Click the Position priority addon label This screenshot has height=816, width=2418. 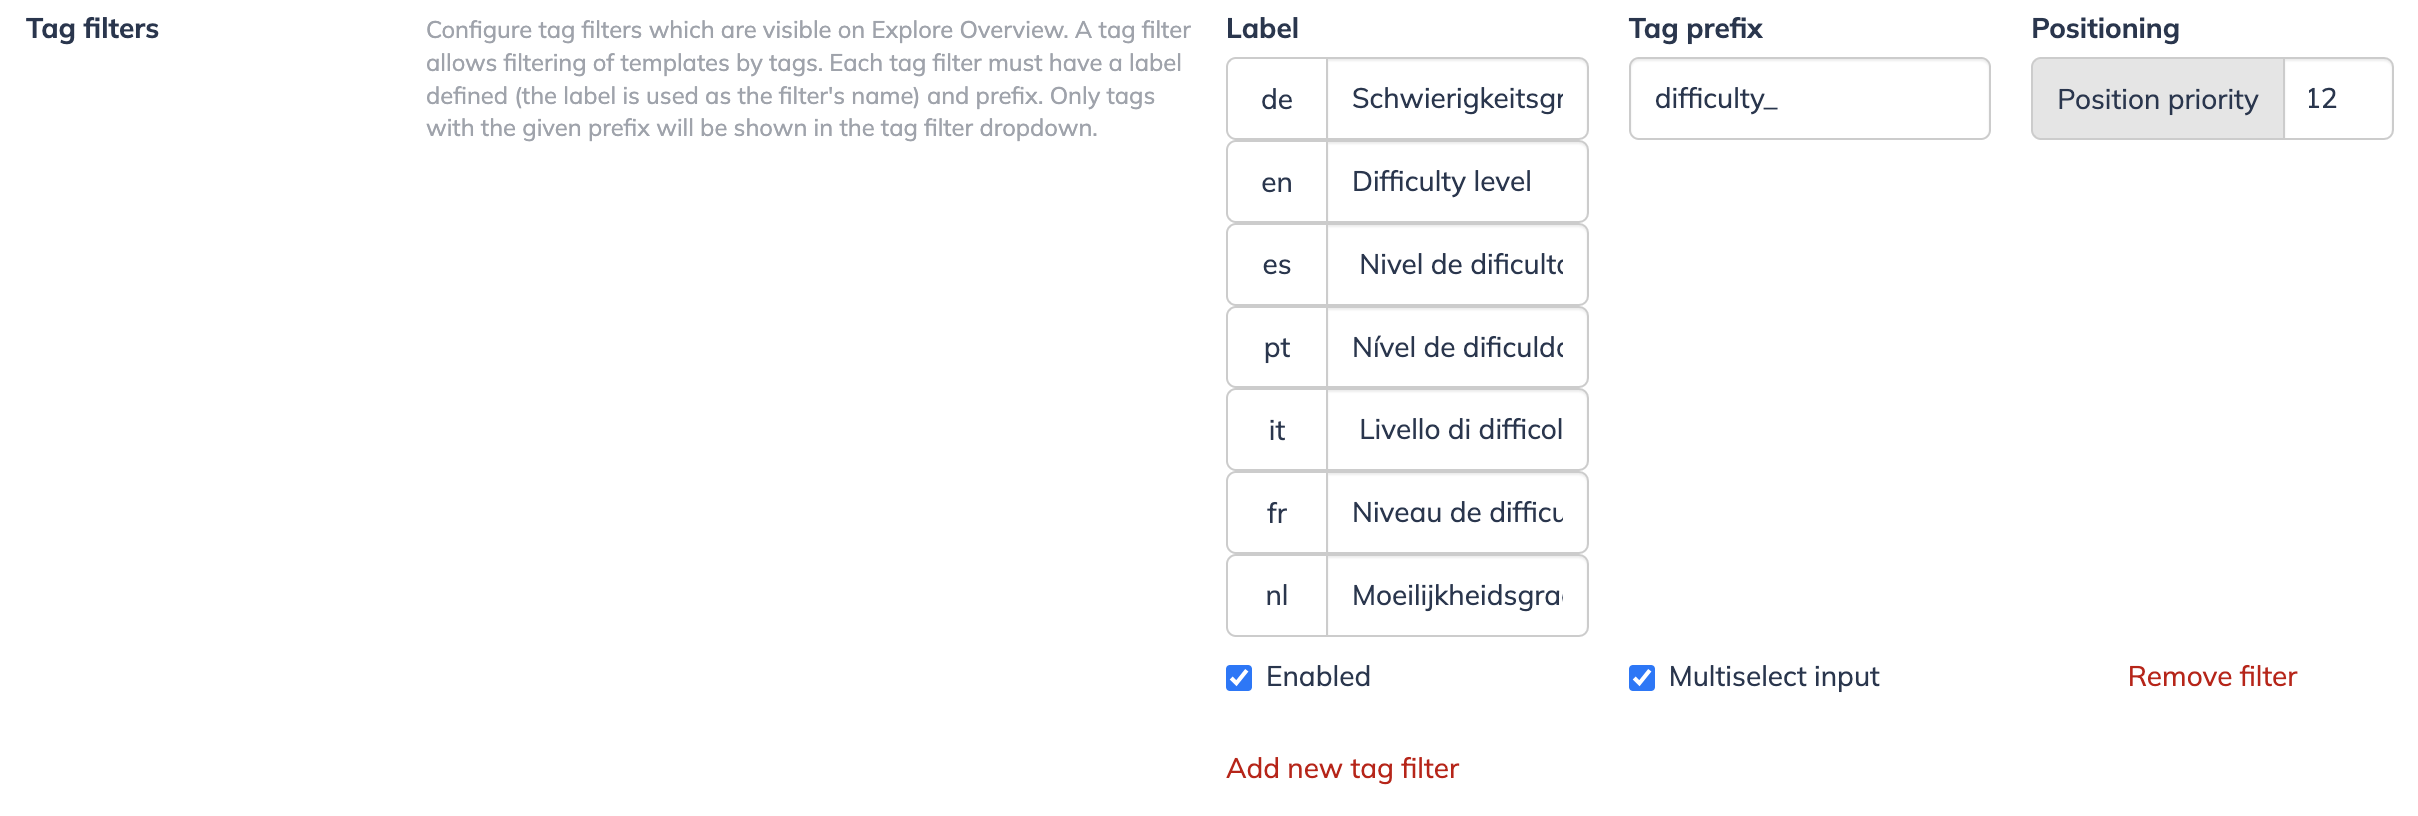[x=2158, y=99]
